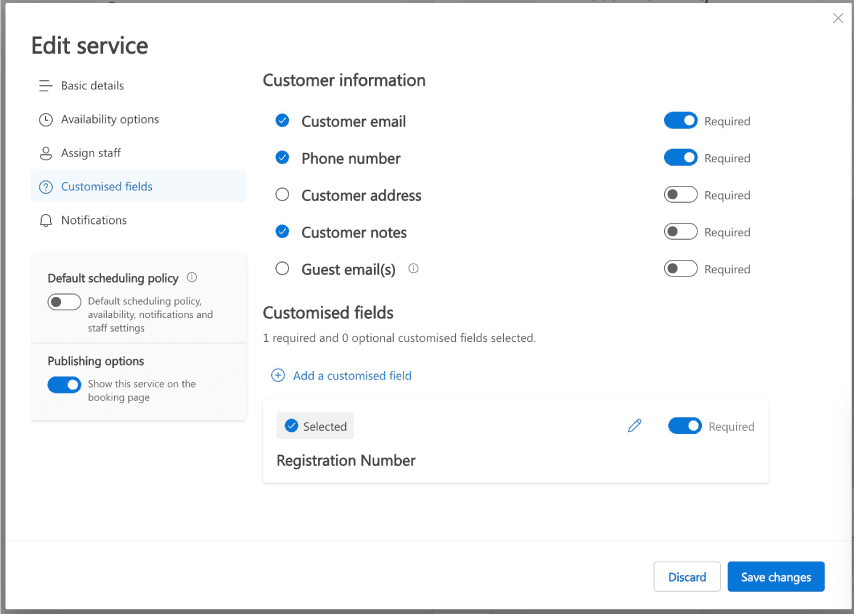The height and width of the screenshot is (614, 854).
Task: Click the lines icon for Basic details
Action: [46, 86]
